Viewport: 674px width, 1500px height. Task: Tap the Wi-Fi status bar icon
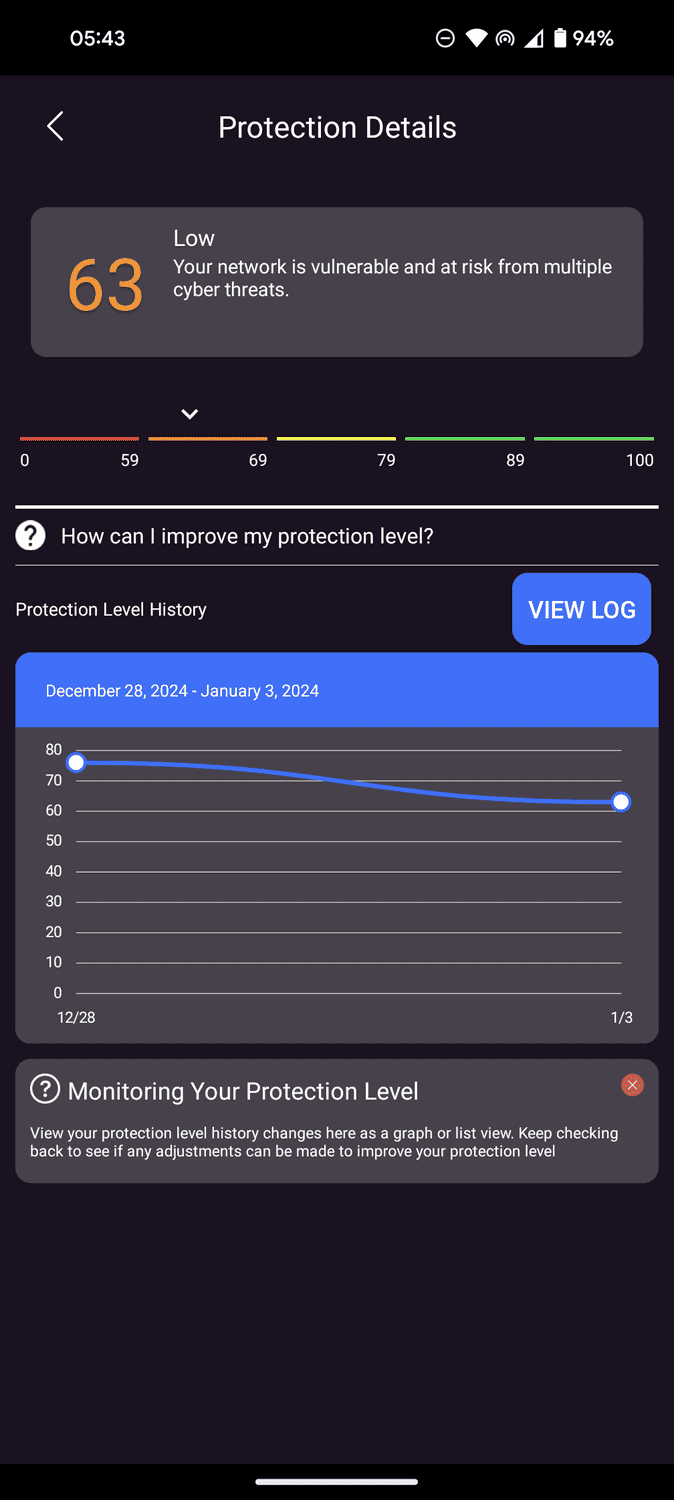477,39
